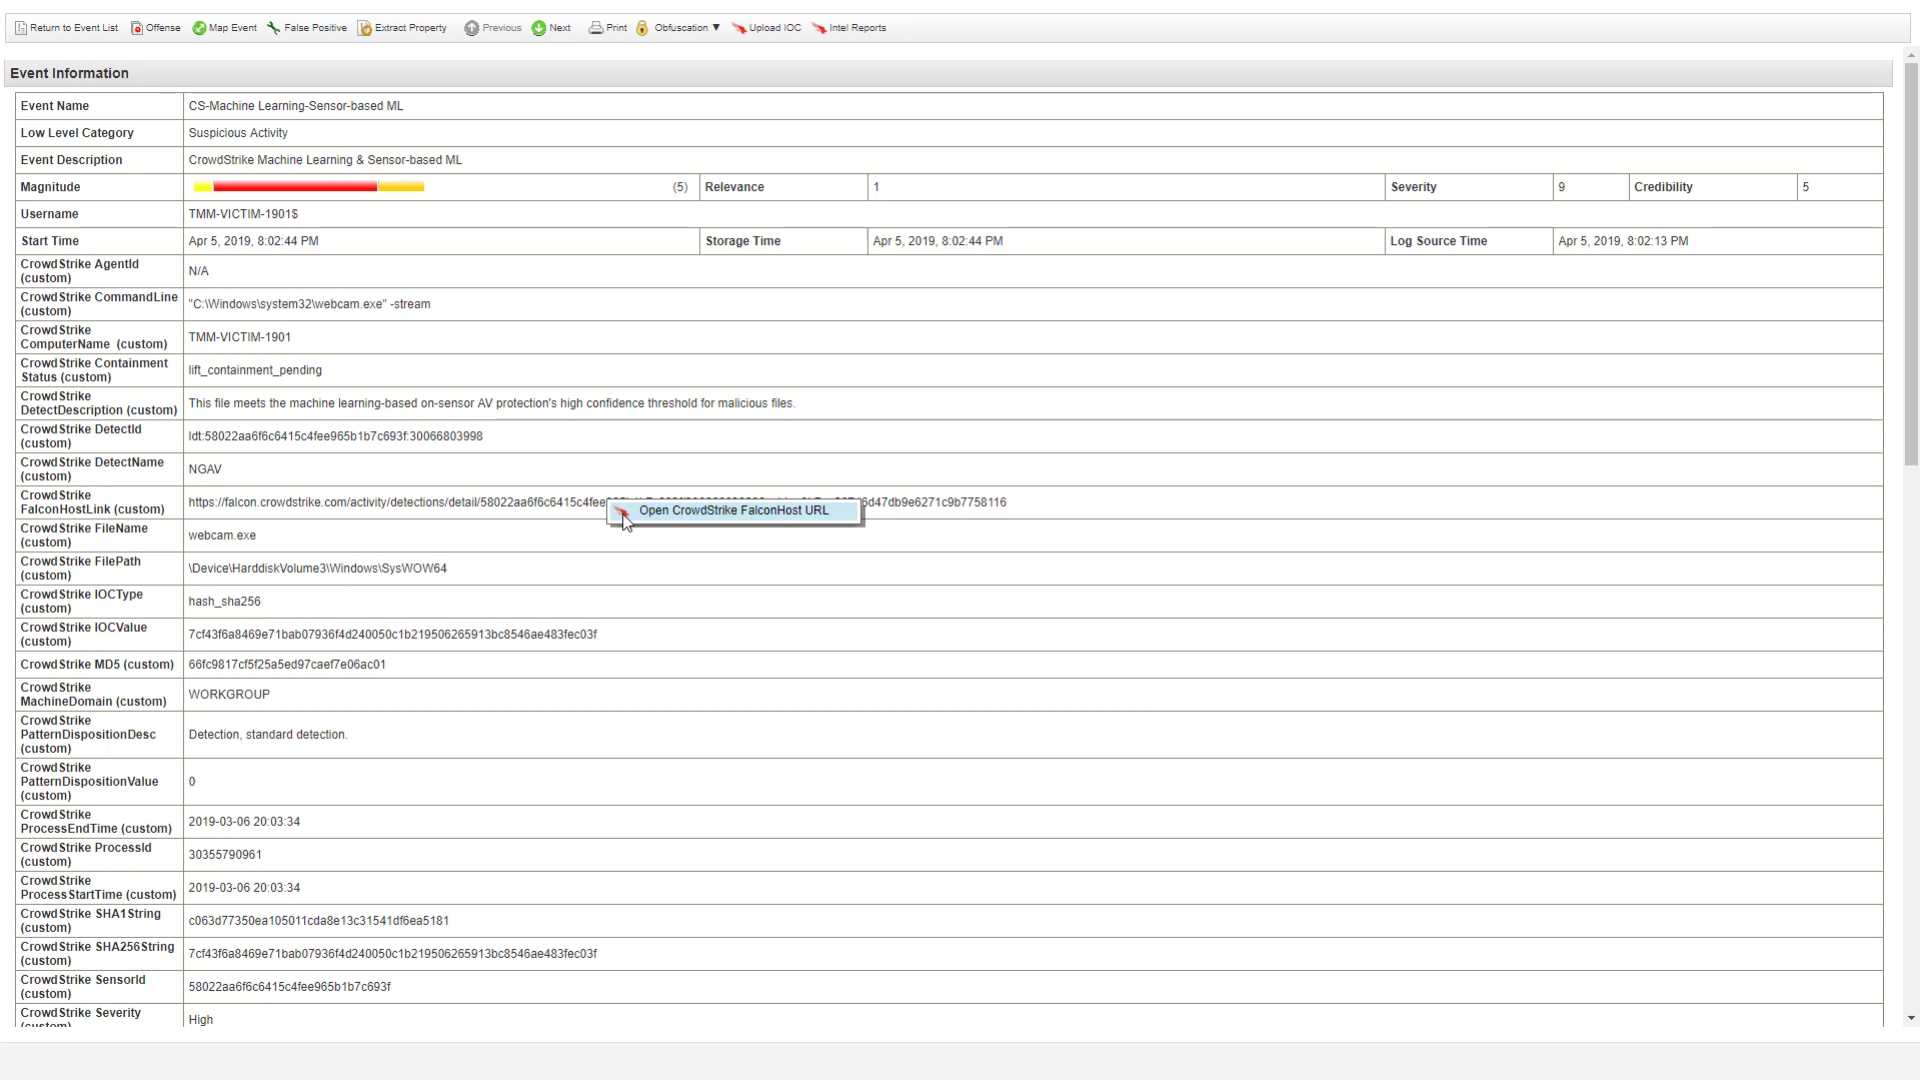Click the SHA1String hash value
This screenshot has width=1920, height=1080.
pos(319,921)
